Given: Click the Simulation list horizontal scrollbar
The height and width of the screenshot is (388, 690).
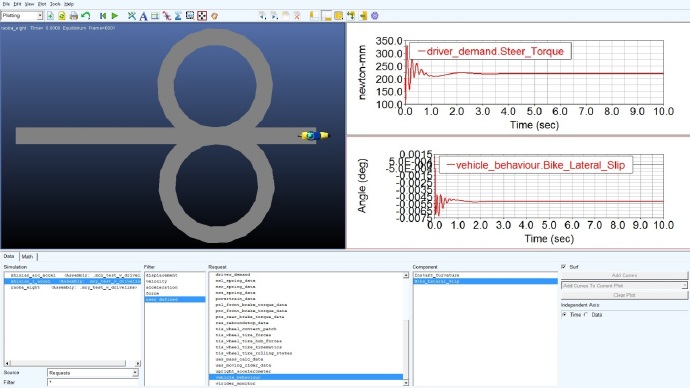Looking at the screenshot, I should coord(72,363).
